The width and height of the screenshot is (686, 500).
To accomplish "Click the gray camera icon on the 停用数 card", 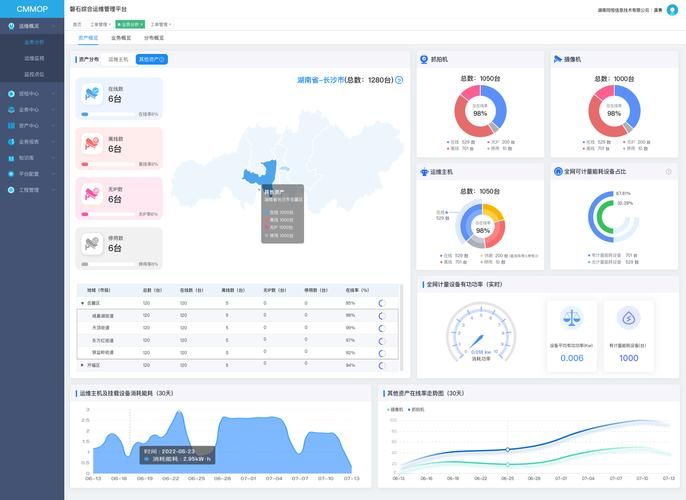I will tap(92, 244).
